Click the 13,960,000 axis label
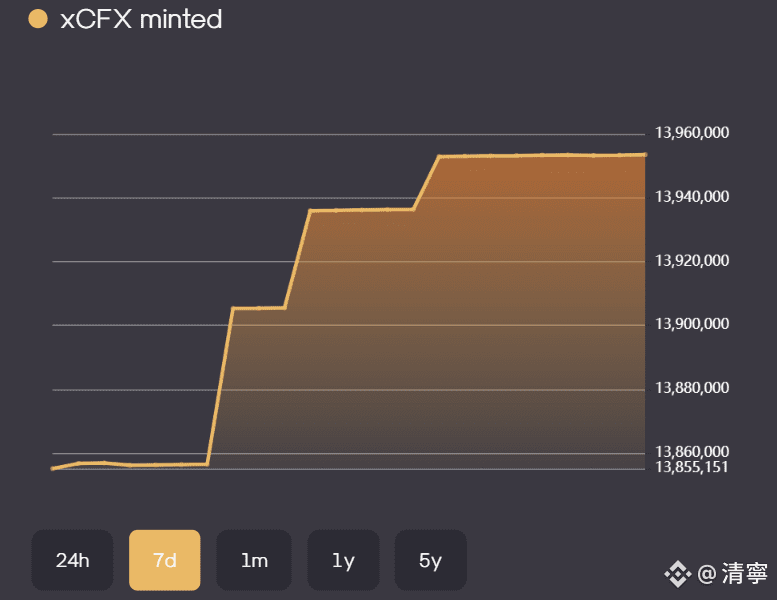This screenshot has height=600, width=777. 692,133
